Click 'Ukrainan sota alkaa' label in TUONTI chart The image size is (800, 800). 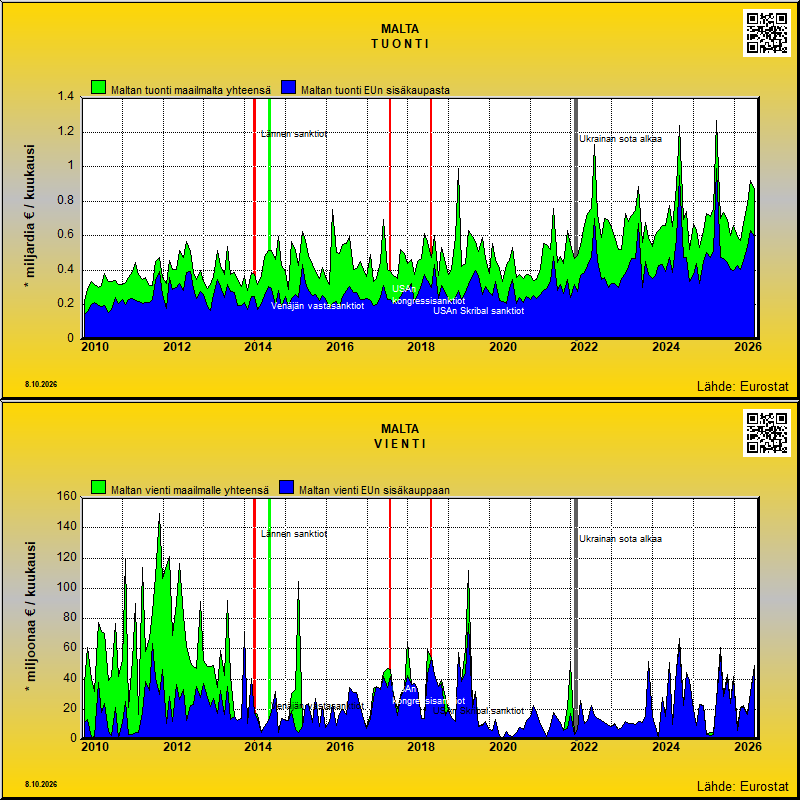(620, 139)
